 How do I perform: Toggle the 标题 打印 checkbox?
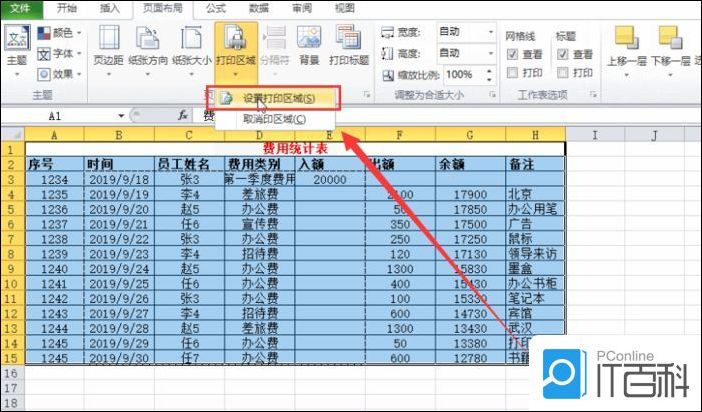coord(563,73)
